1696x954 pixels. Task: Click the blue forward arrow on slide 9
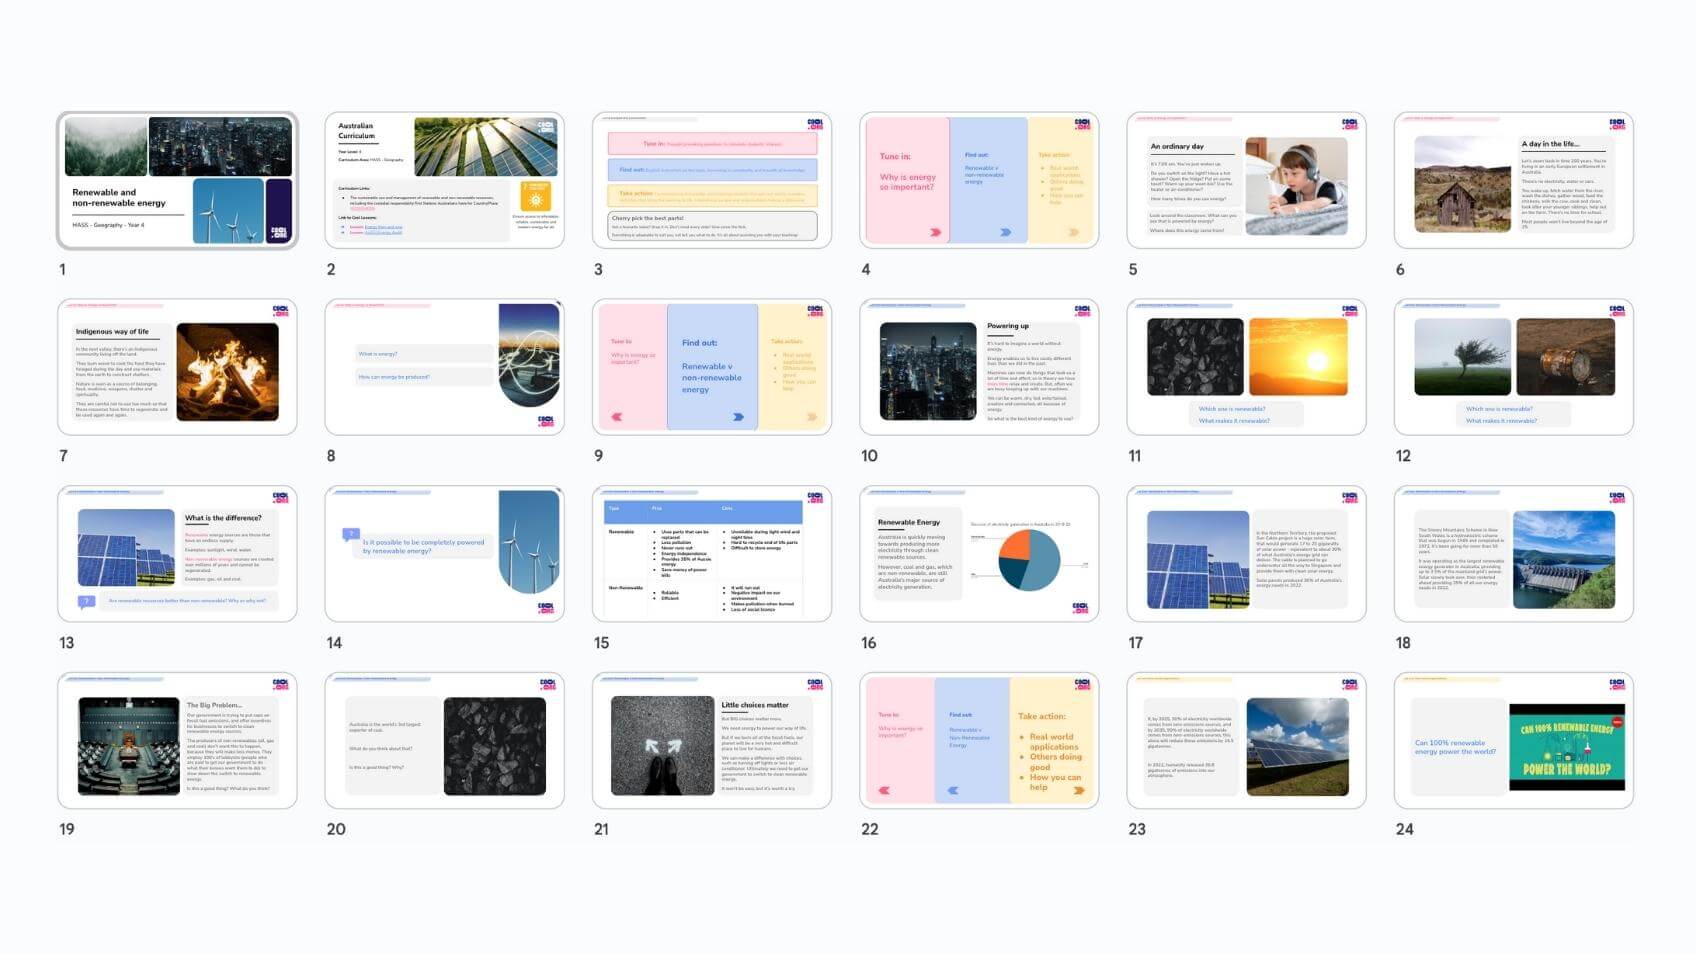(x=738, y=417)
